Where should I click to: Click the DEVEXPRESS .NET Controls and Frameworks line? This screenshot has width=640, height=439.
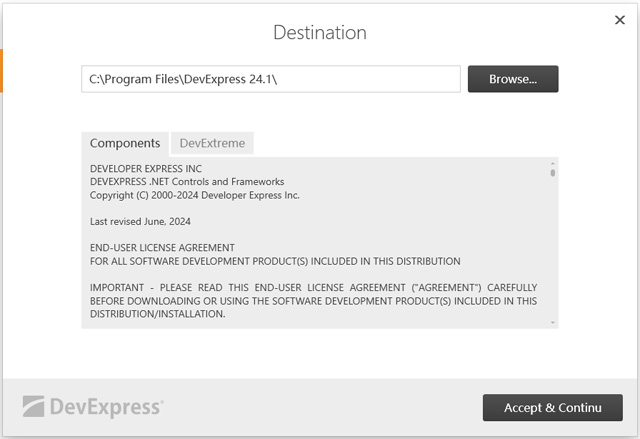187,182
